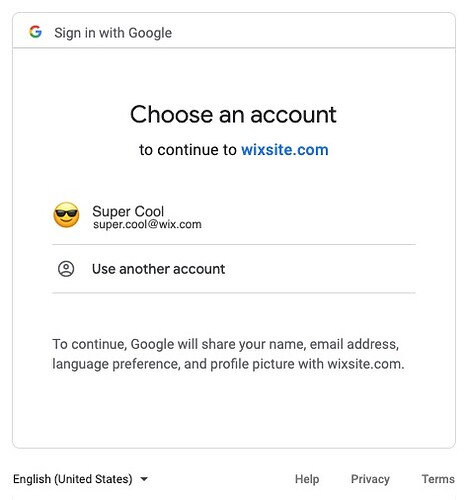Open the language dropdown arrow
Viewport: 467px width, 500px height.
pos(144,479)
